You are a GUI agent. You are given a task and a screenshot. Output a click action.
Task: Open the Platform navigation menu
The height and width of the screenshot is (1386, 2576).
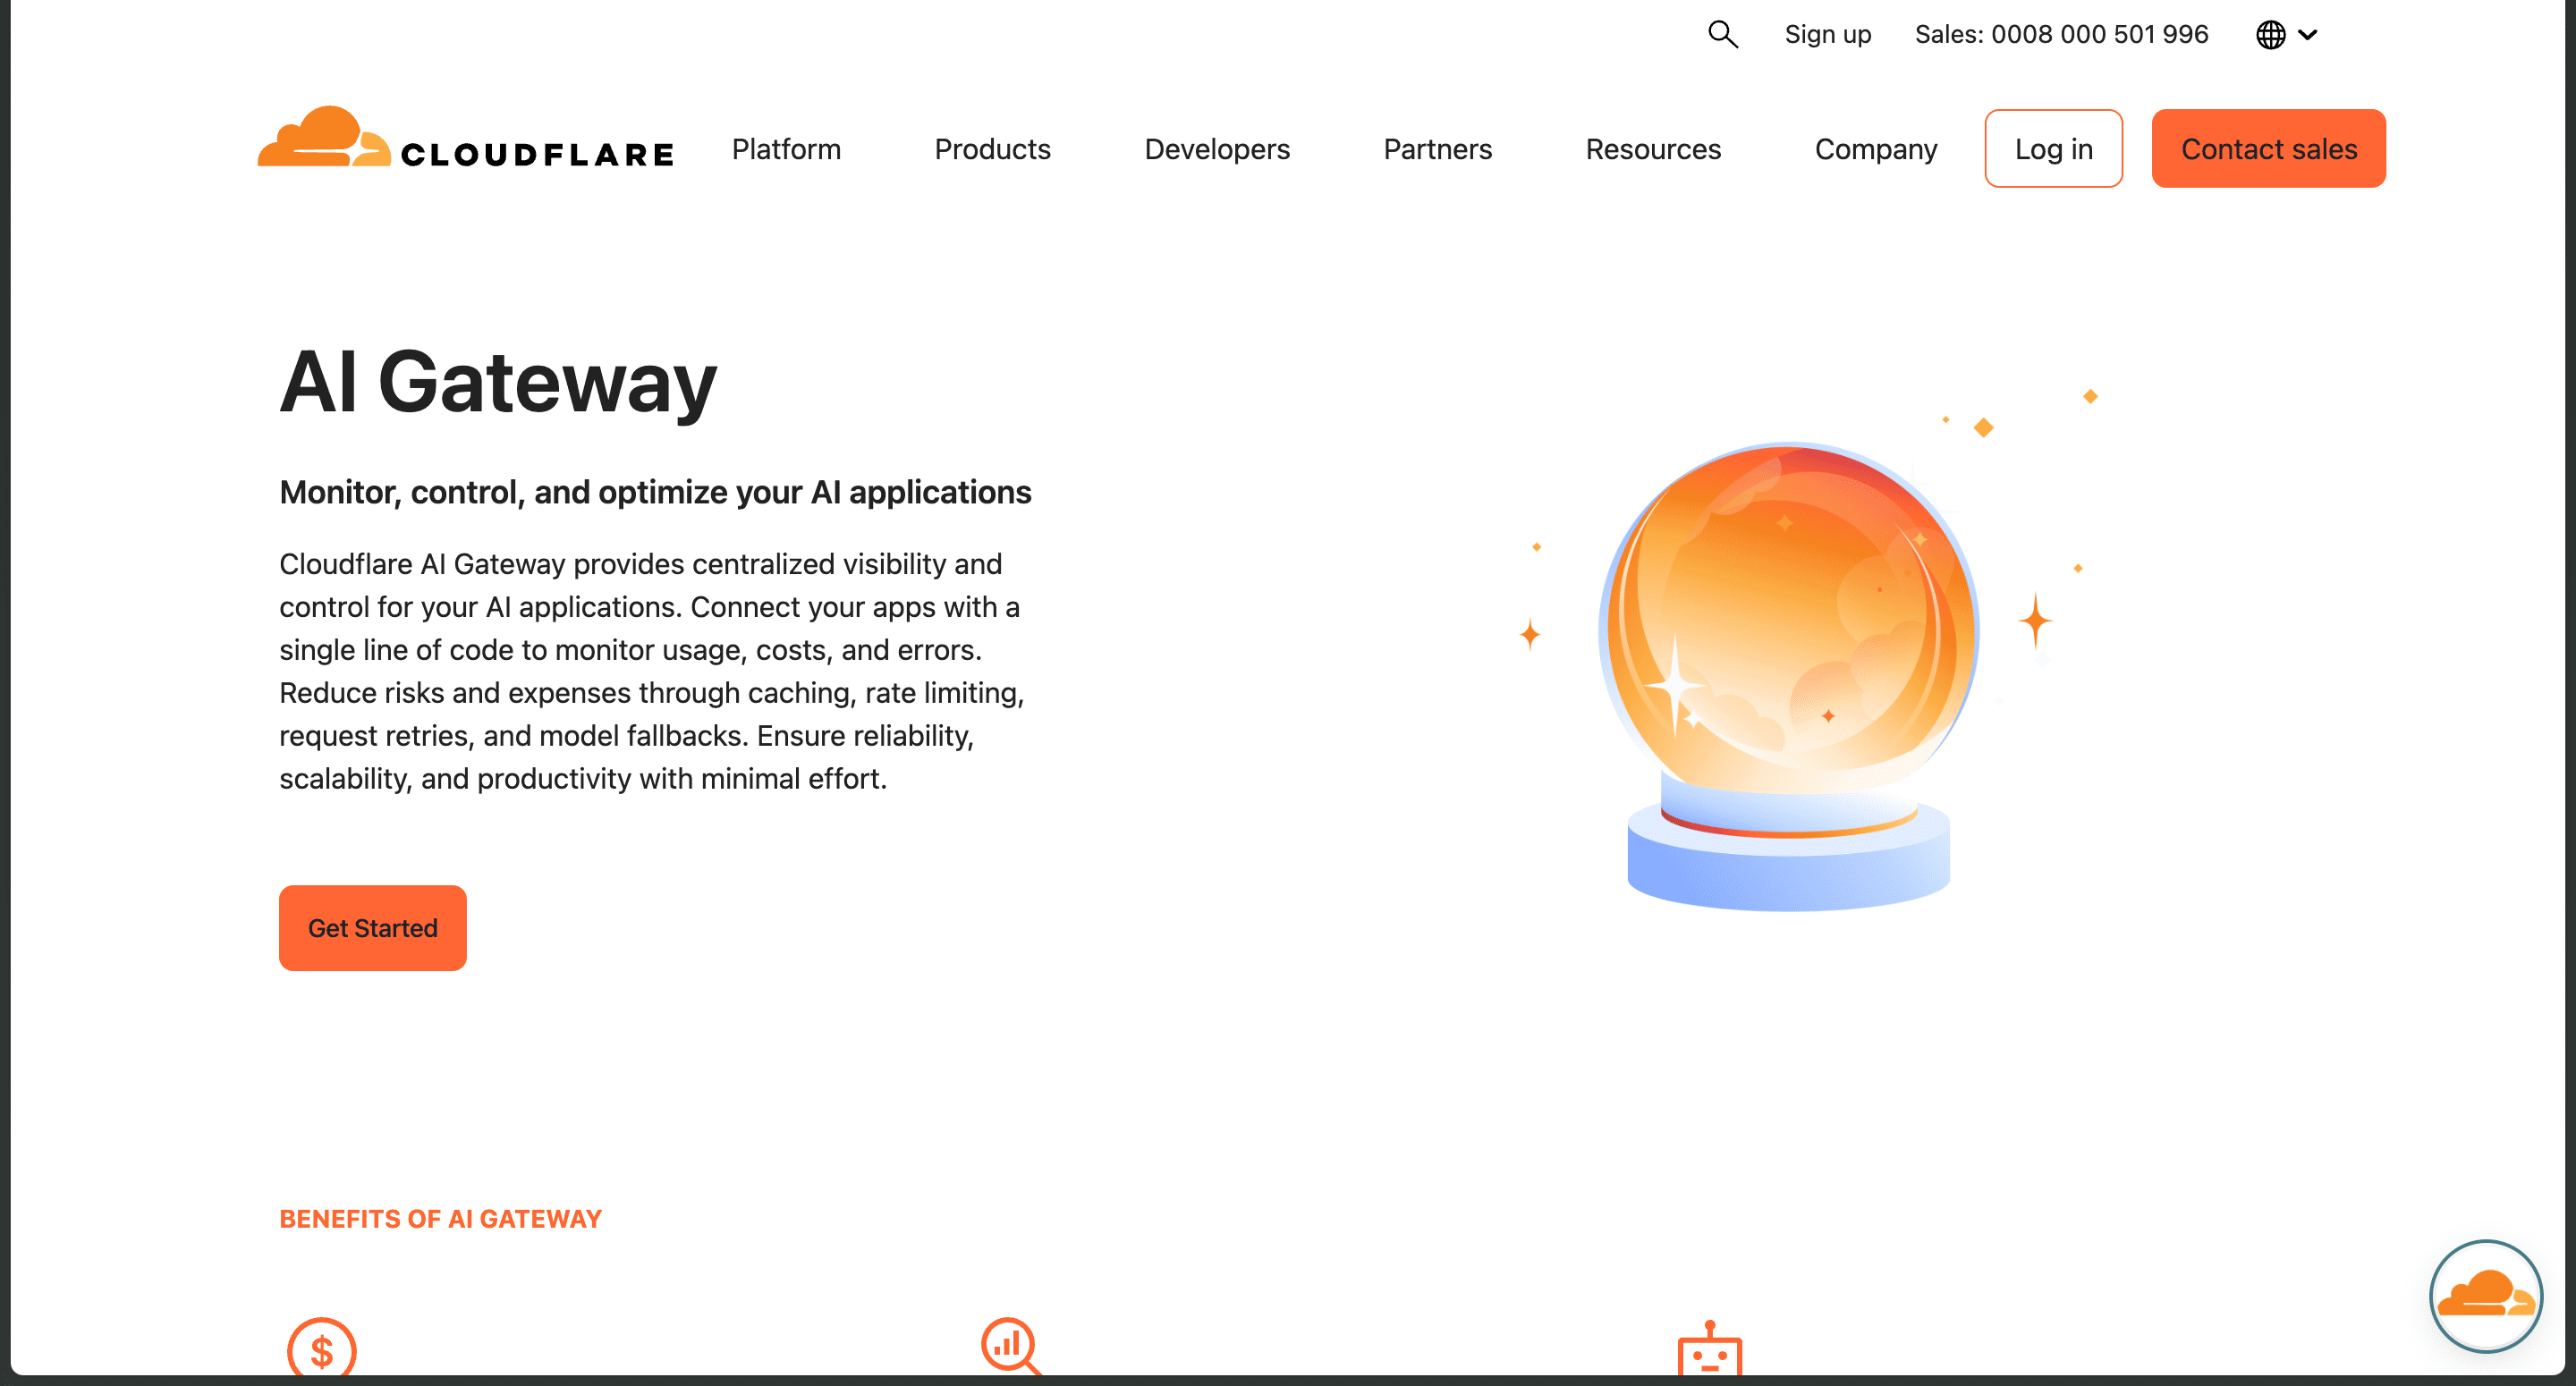(786, 149)
